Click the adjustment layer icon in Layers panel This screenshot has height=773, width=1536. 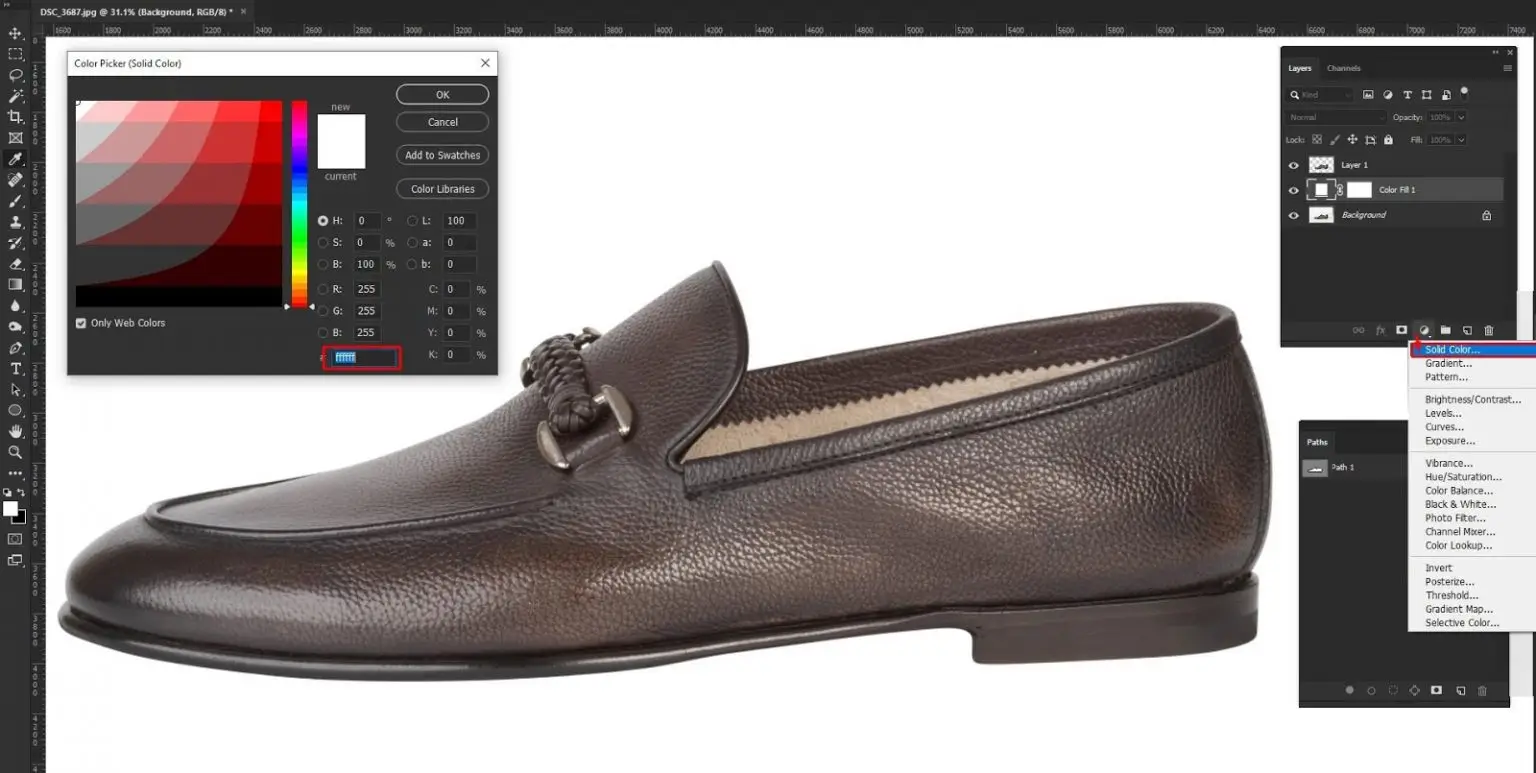pos(1424,330)
